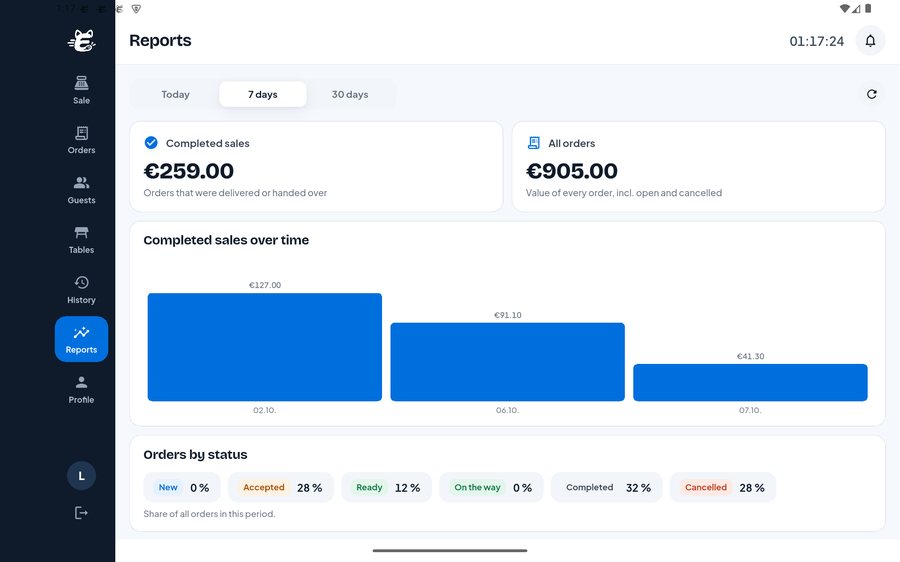Image resolution: width=900 pixels, height=562 pixels.
Task: Select the 7 days tab
Action: (x=262, y=94)
